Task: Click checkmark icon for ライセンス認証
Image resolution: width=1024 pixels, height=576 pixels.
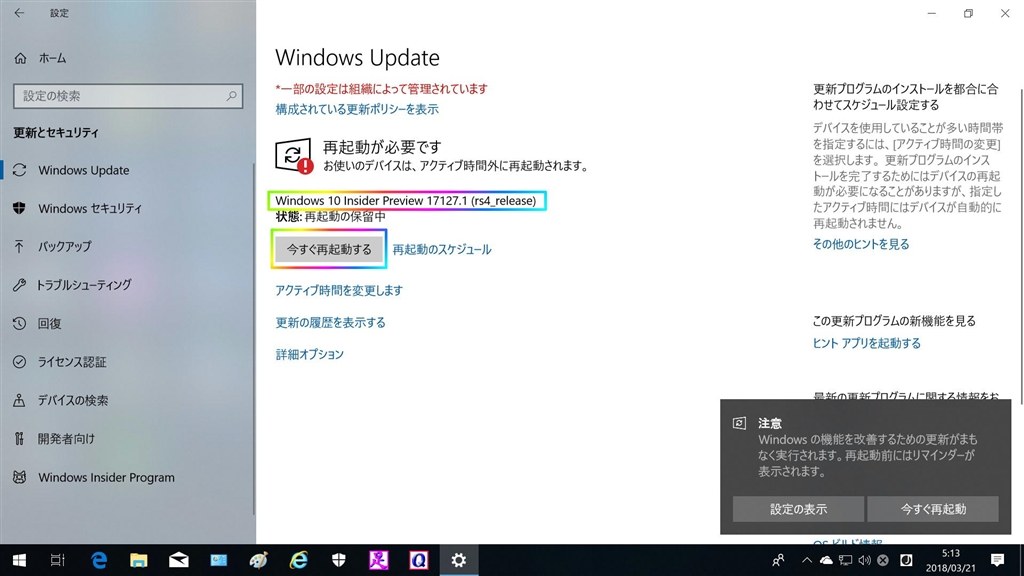Action: click(x=20, y=362)
